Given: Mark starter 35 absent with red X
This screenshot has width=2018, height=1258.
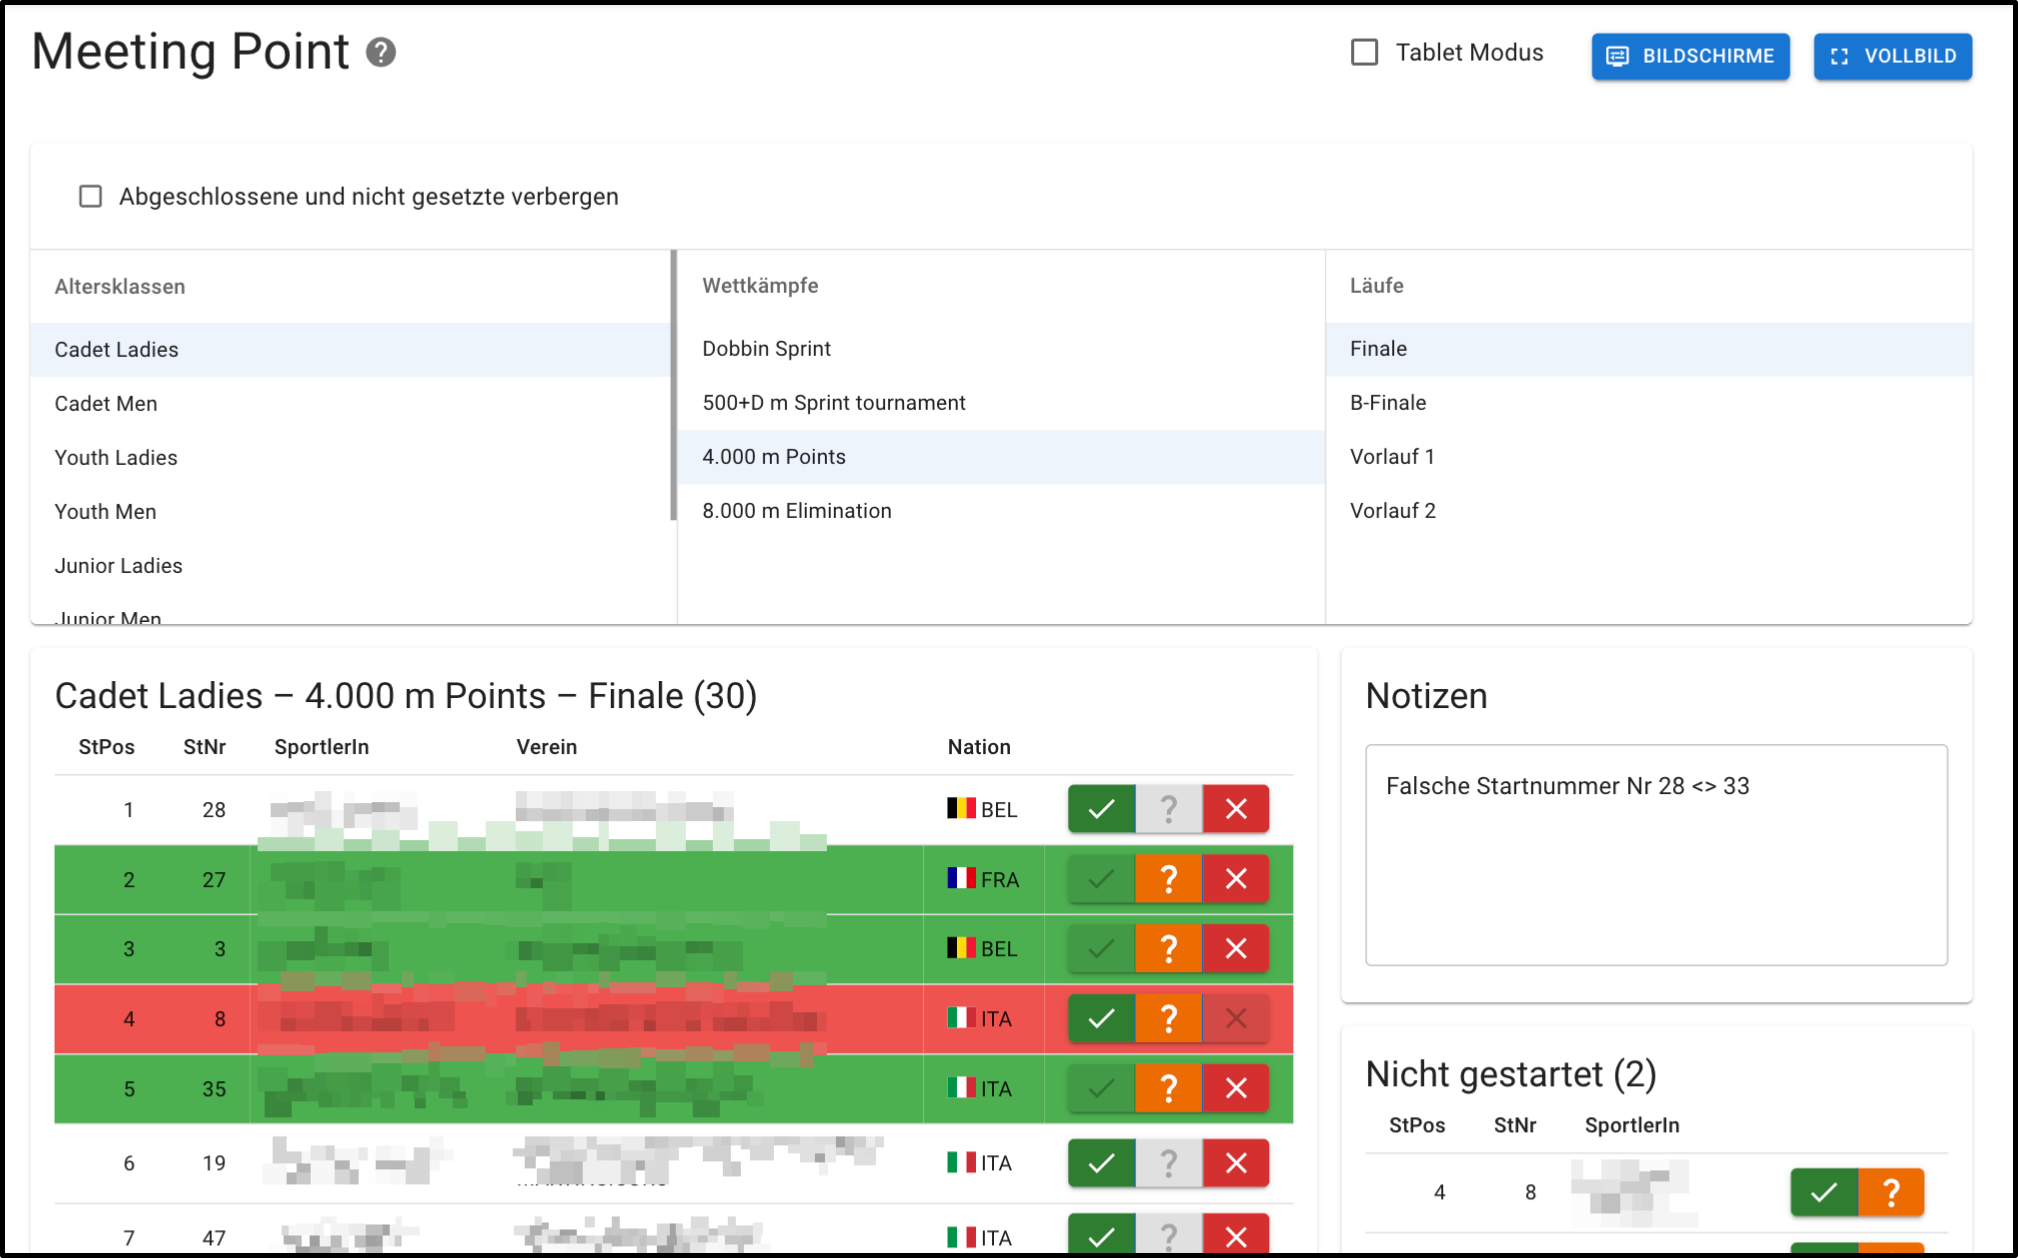Looking at the screenshot, I should 1236,1088.
